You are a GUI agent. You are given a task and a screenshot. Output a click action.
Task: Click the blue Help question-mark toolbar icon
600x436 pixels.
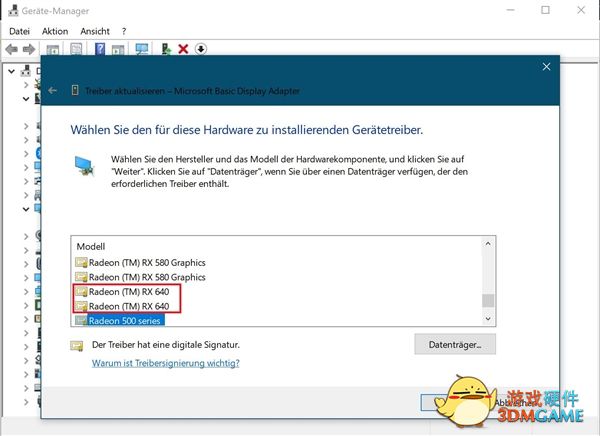point(100,49)
